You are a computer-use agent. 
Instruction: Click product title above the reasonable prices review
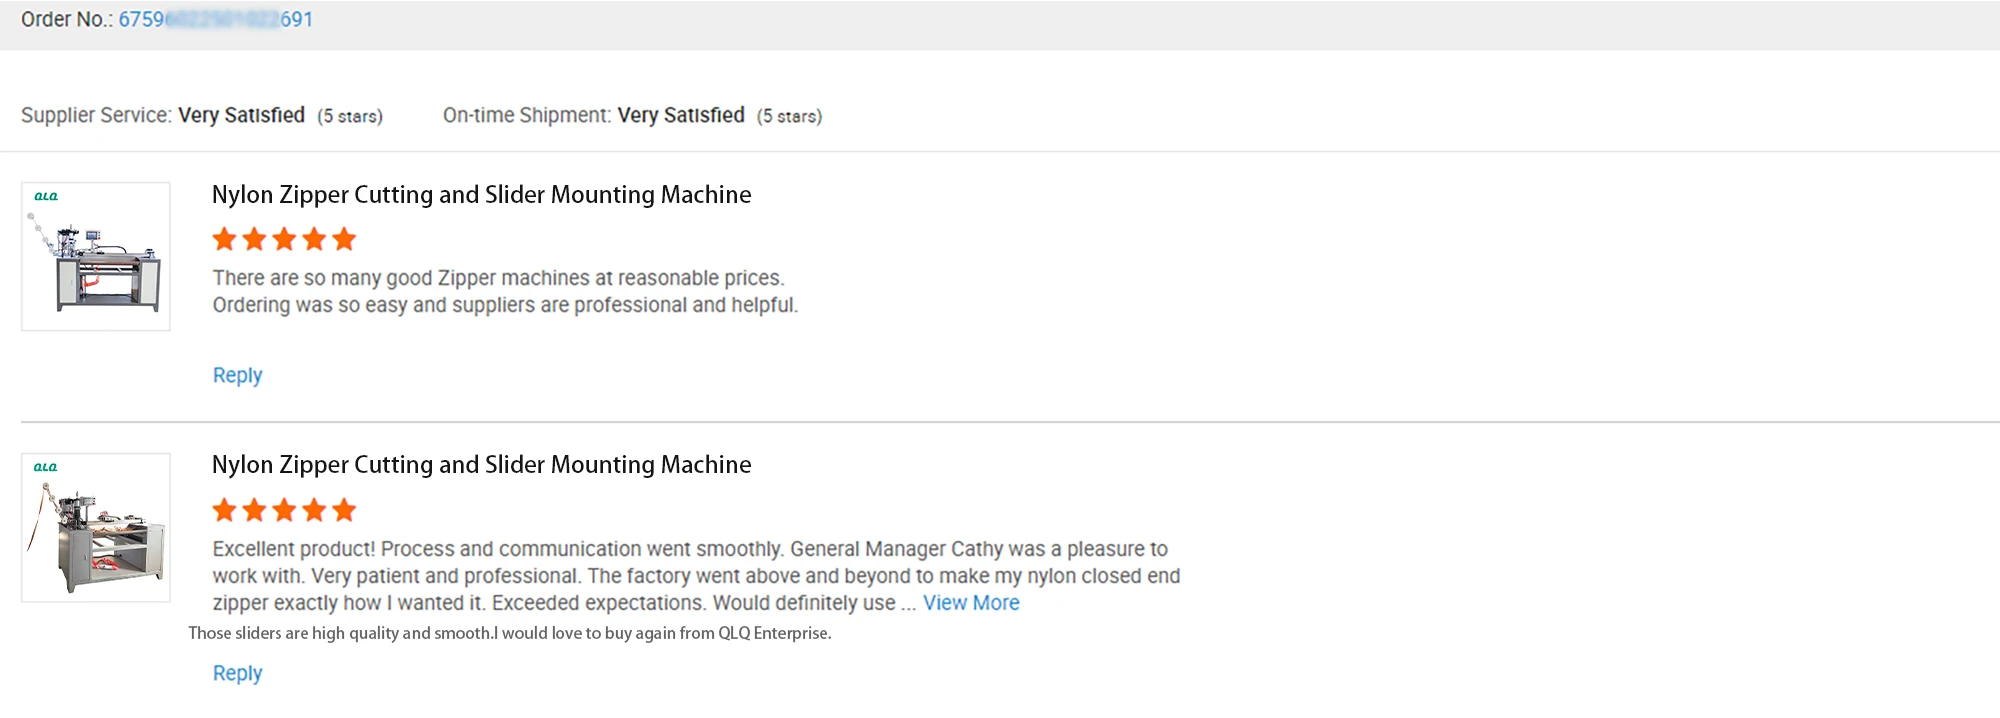point(481,195)
